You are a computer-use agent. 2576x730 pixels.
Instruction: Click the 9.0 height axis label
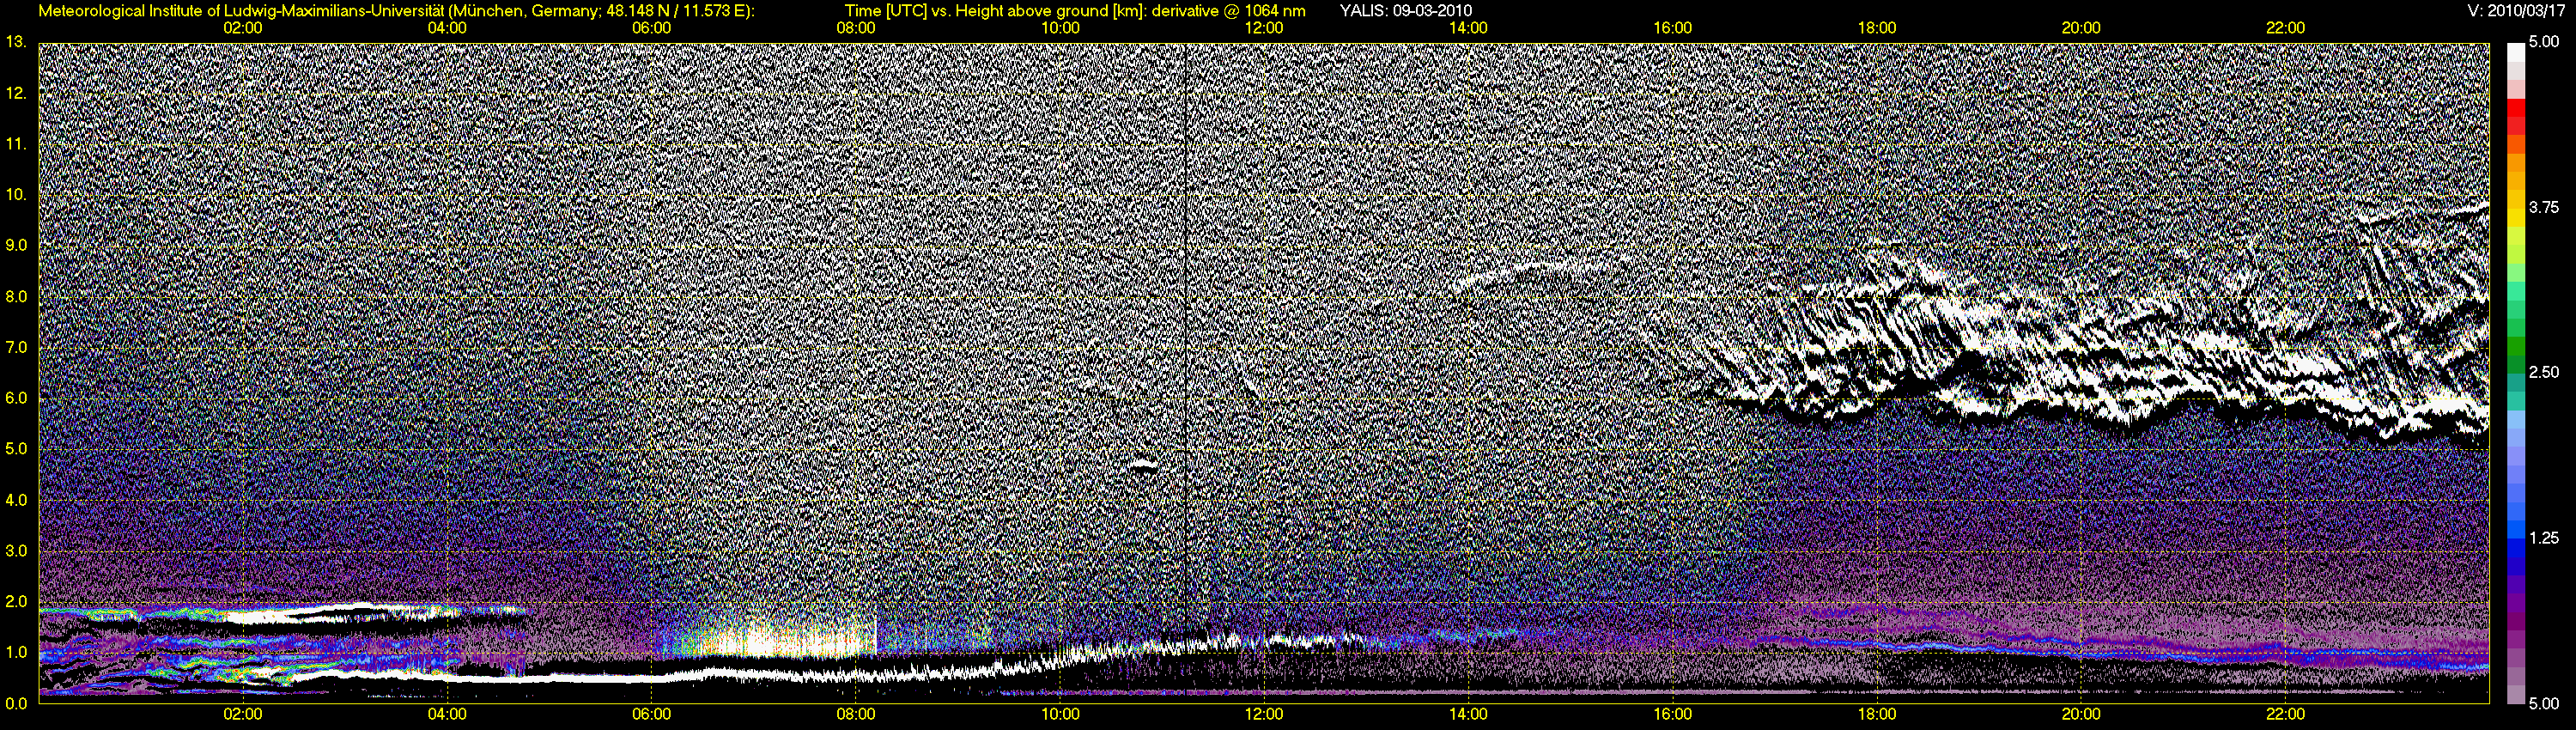tap(16, 245)
